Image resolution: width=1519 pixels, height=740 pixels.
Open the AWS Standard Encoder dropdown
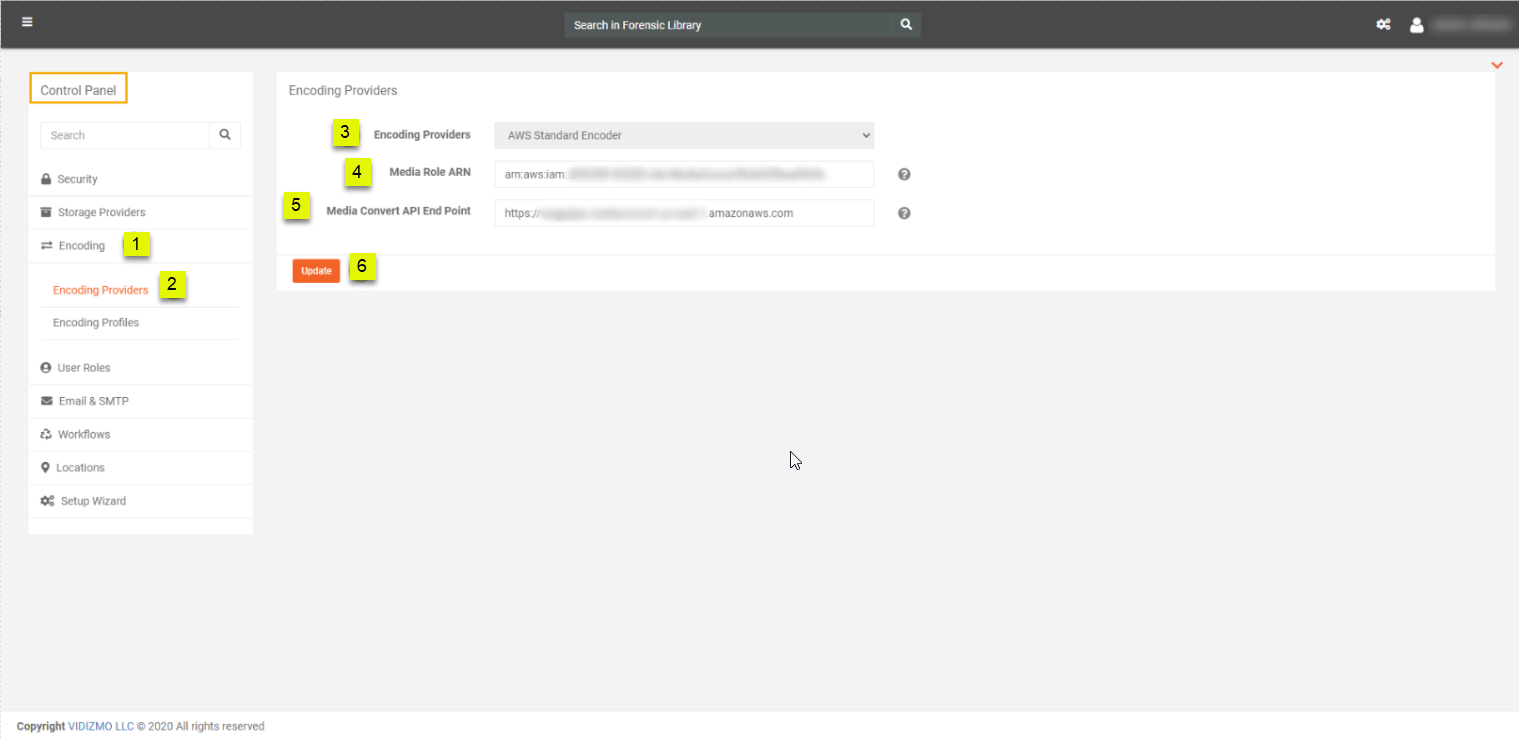coord(683,134)
